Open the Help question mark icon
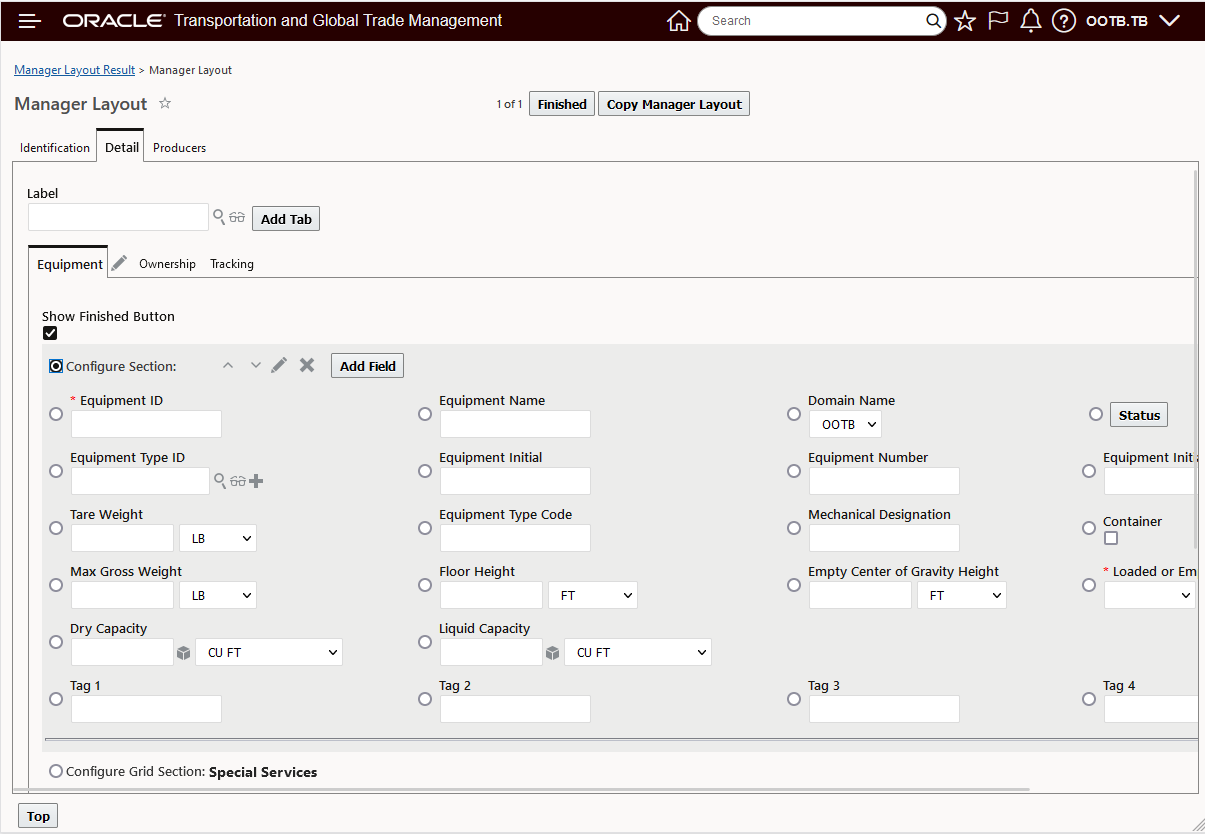The height and width of the screenshot is (834, 1205). pyautogui.click(x=1064, y=21)
